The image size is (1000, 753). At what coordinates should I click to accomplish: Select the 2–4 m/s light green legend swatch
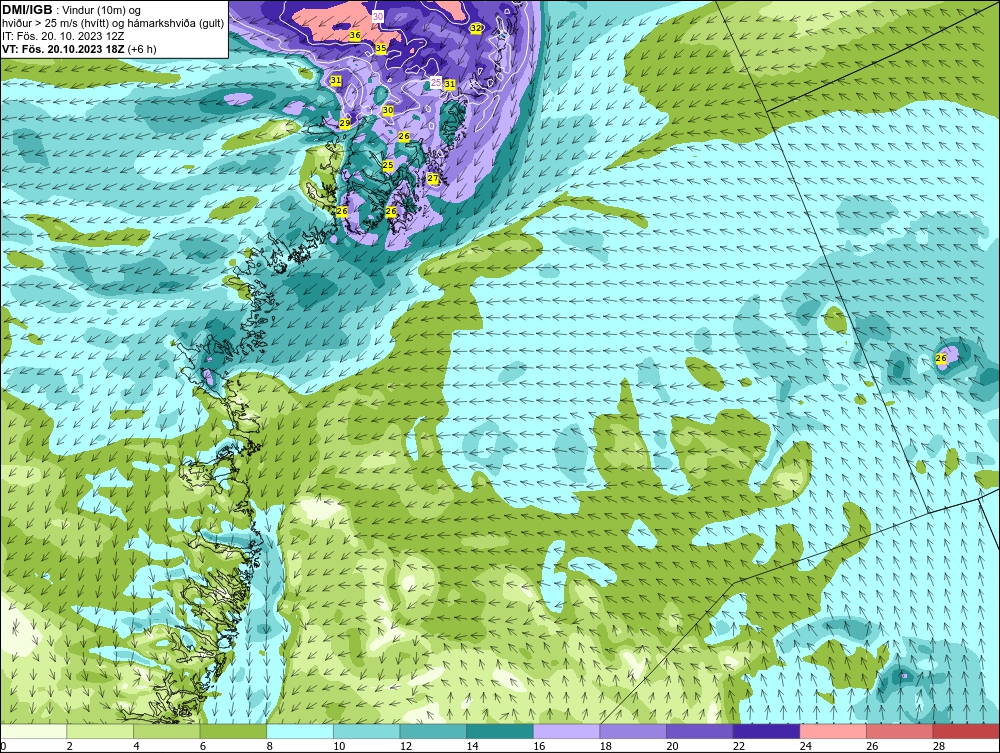(x=100, y=731)
